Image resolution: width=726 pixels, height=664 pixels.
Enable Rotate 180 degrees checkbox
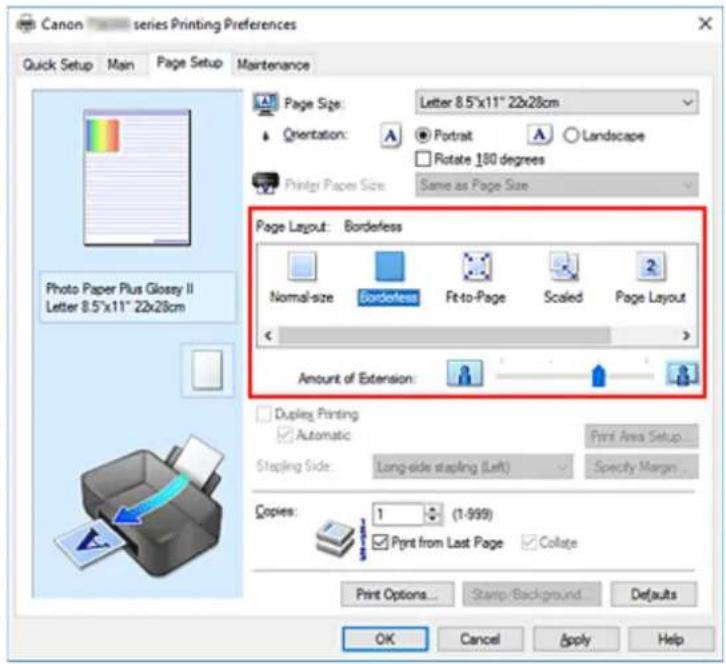423,159
